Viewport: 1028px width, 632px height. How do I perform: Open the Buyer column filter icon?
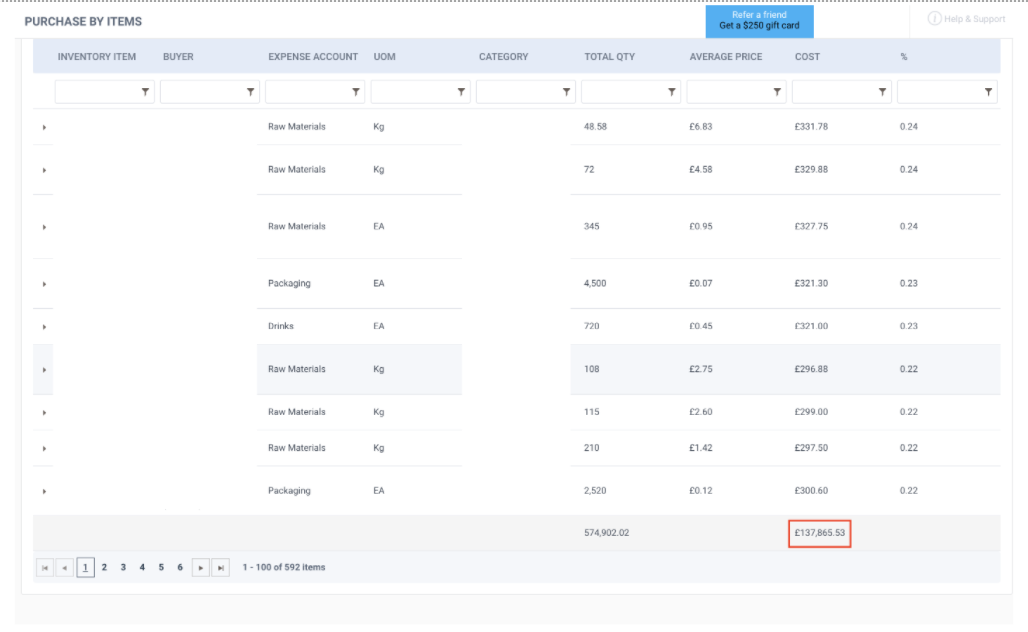click(x=250, y=92)
